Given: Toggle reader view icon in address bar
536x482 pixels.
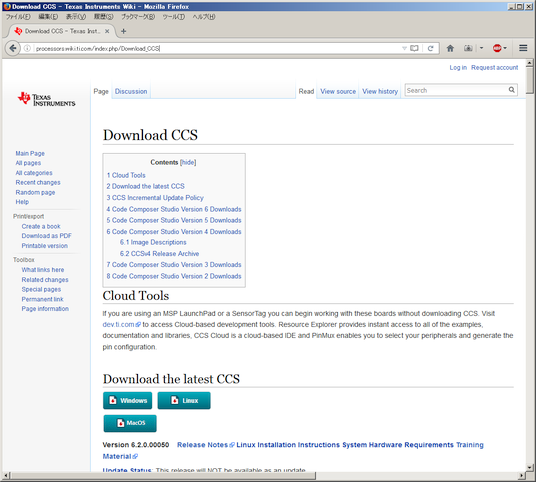Looking at the screenshot, I should pos(414,49).
